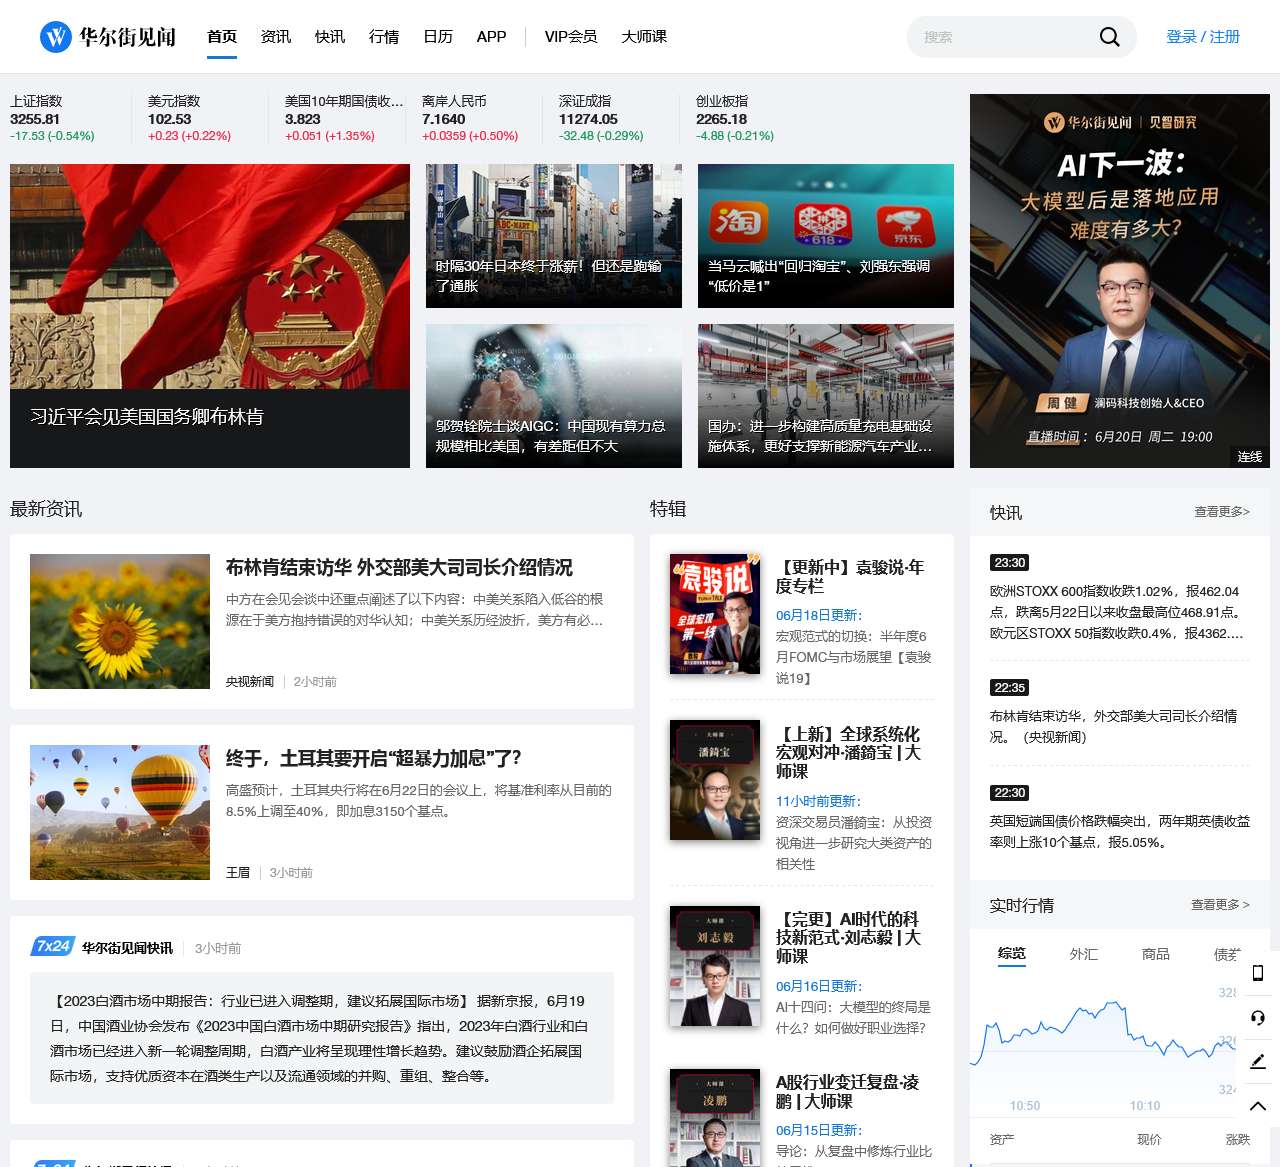Click the sunflower article thumbnail
This screenshot has width=1280, height=1167.
tap(120, 621)
